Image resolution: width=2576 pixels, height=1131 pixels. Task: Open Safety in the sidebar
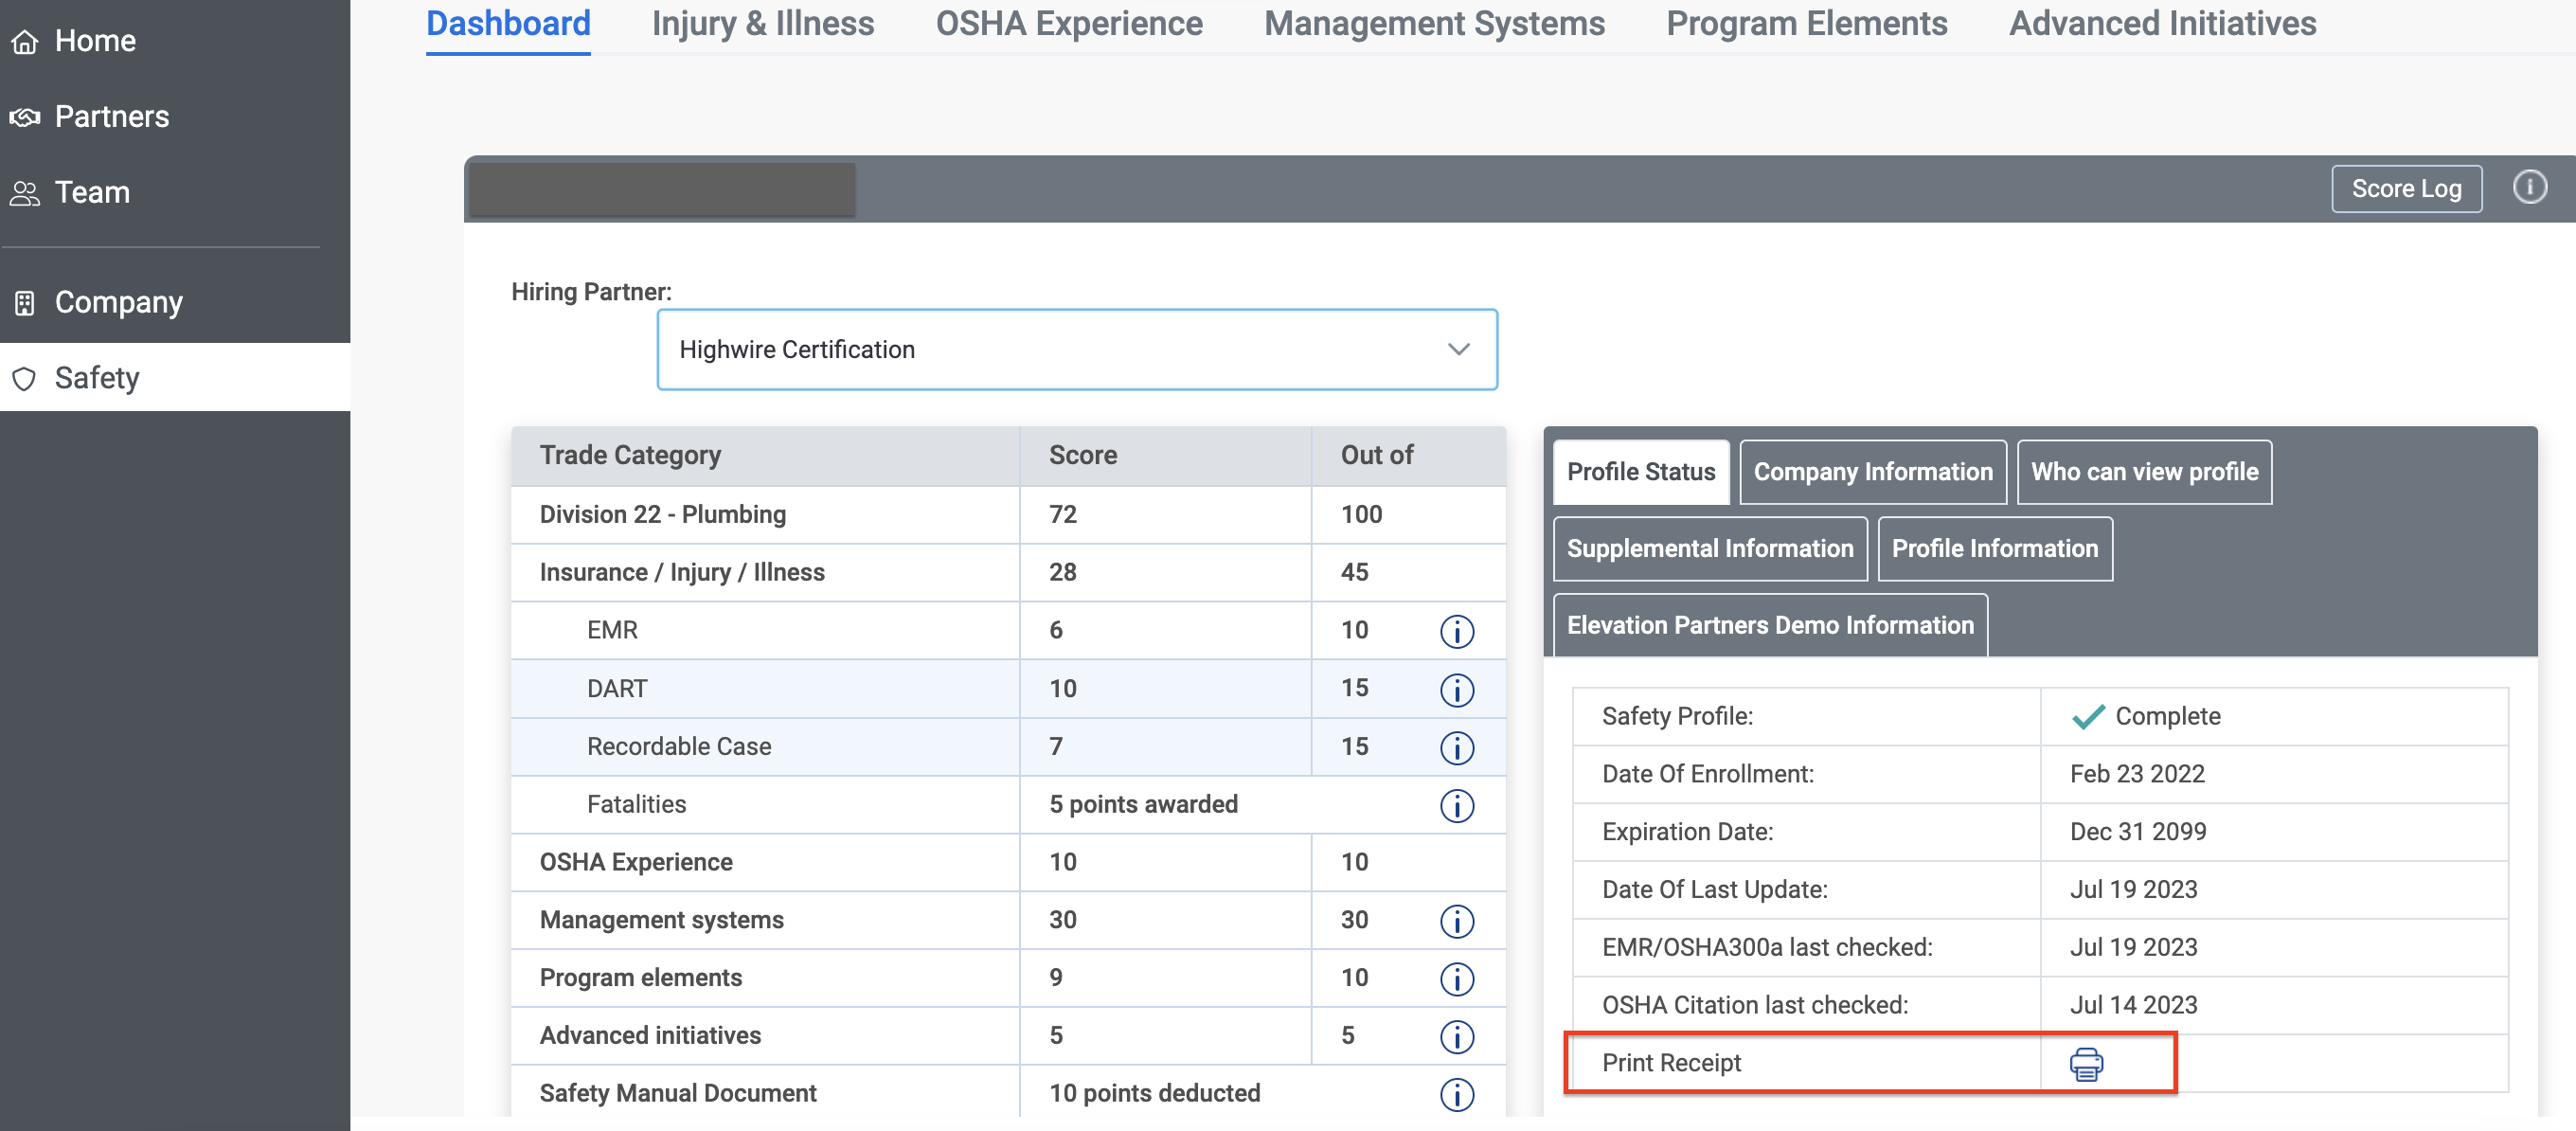click(x=175, y=378)
